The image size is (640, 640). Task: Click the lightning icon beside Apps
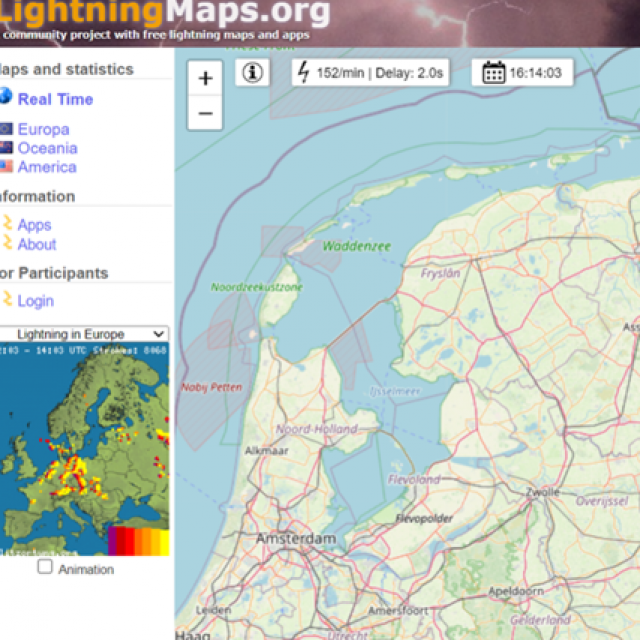[7, 223]
